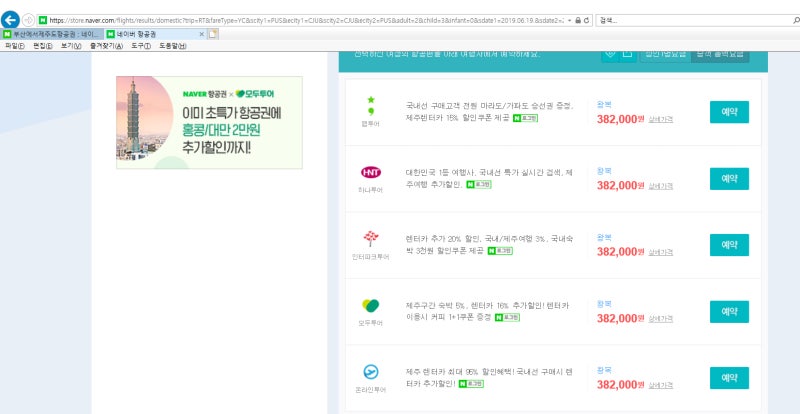Click the heart-shaped icon in teal header
The width and height of the screenshot is (800, 414).
point(610,54)
